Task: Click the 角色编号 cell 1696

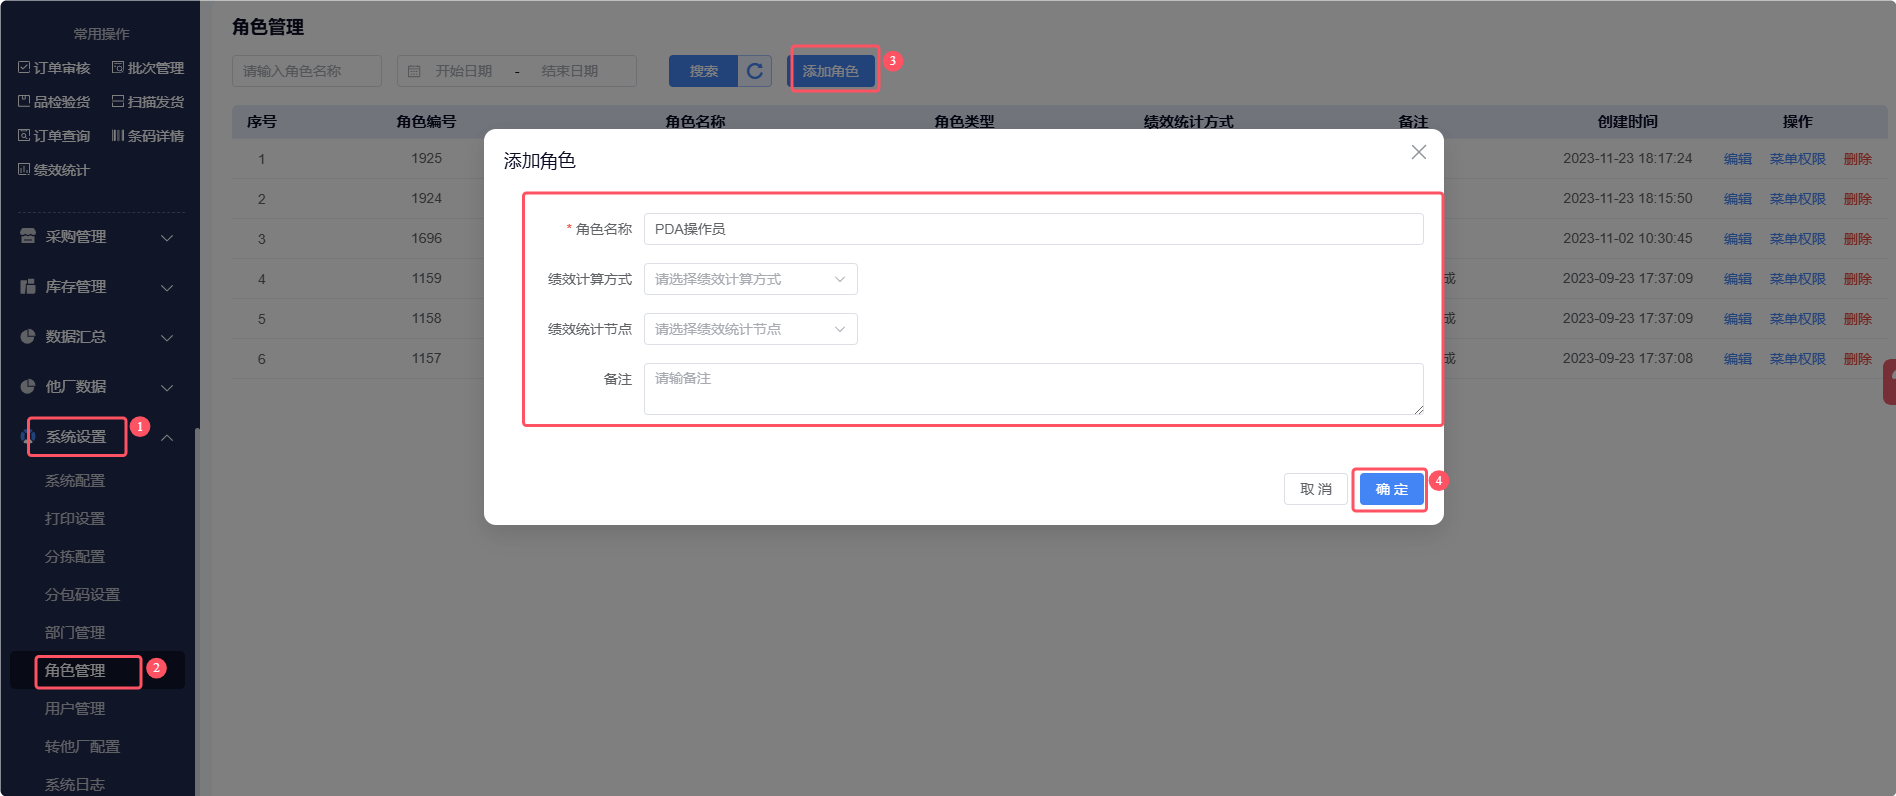Action: [x=426, y=238]
